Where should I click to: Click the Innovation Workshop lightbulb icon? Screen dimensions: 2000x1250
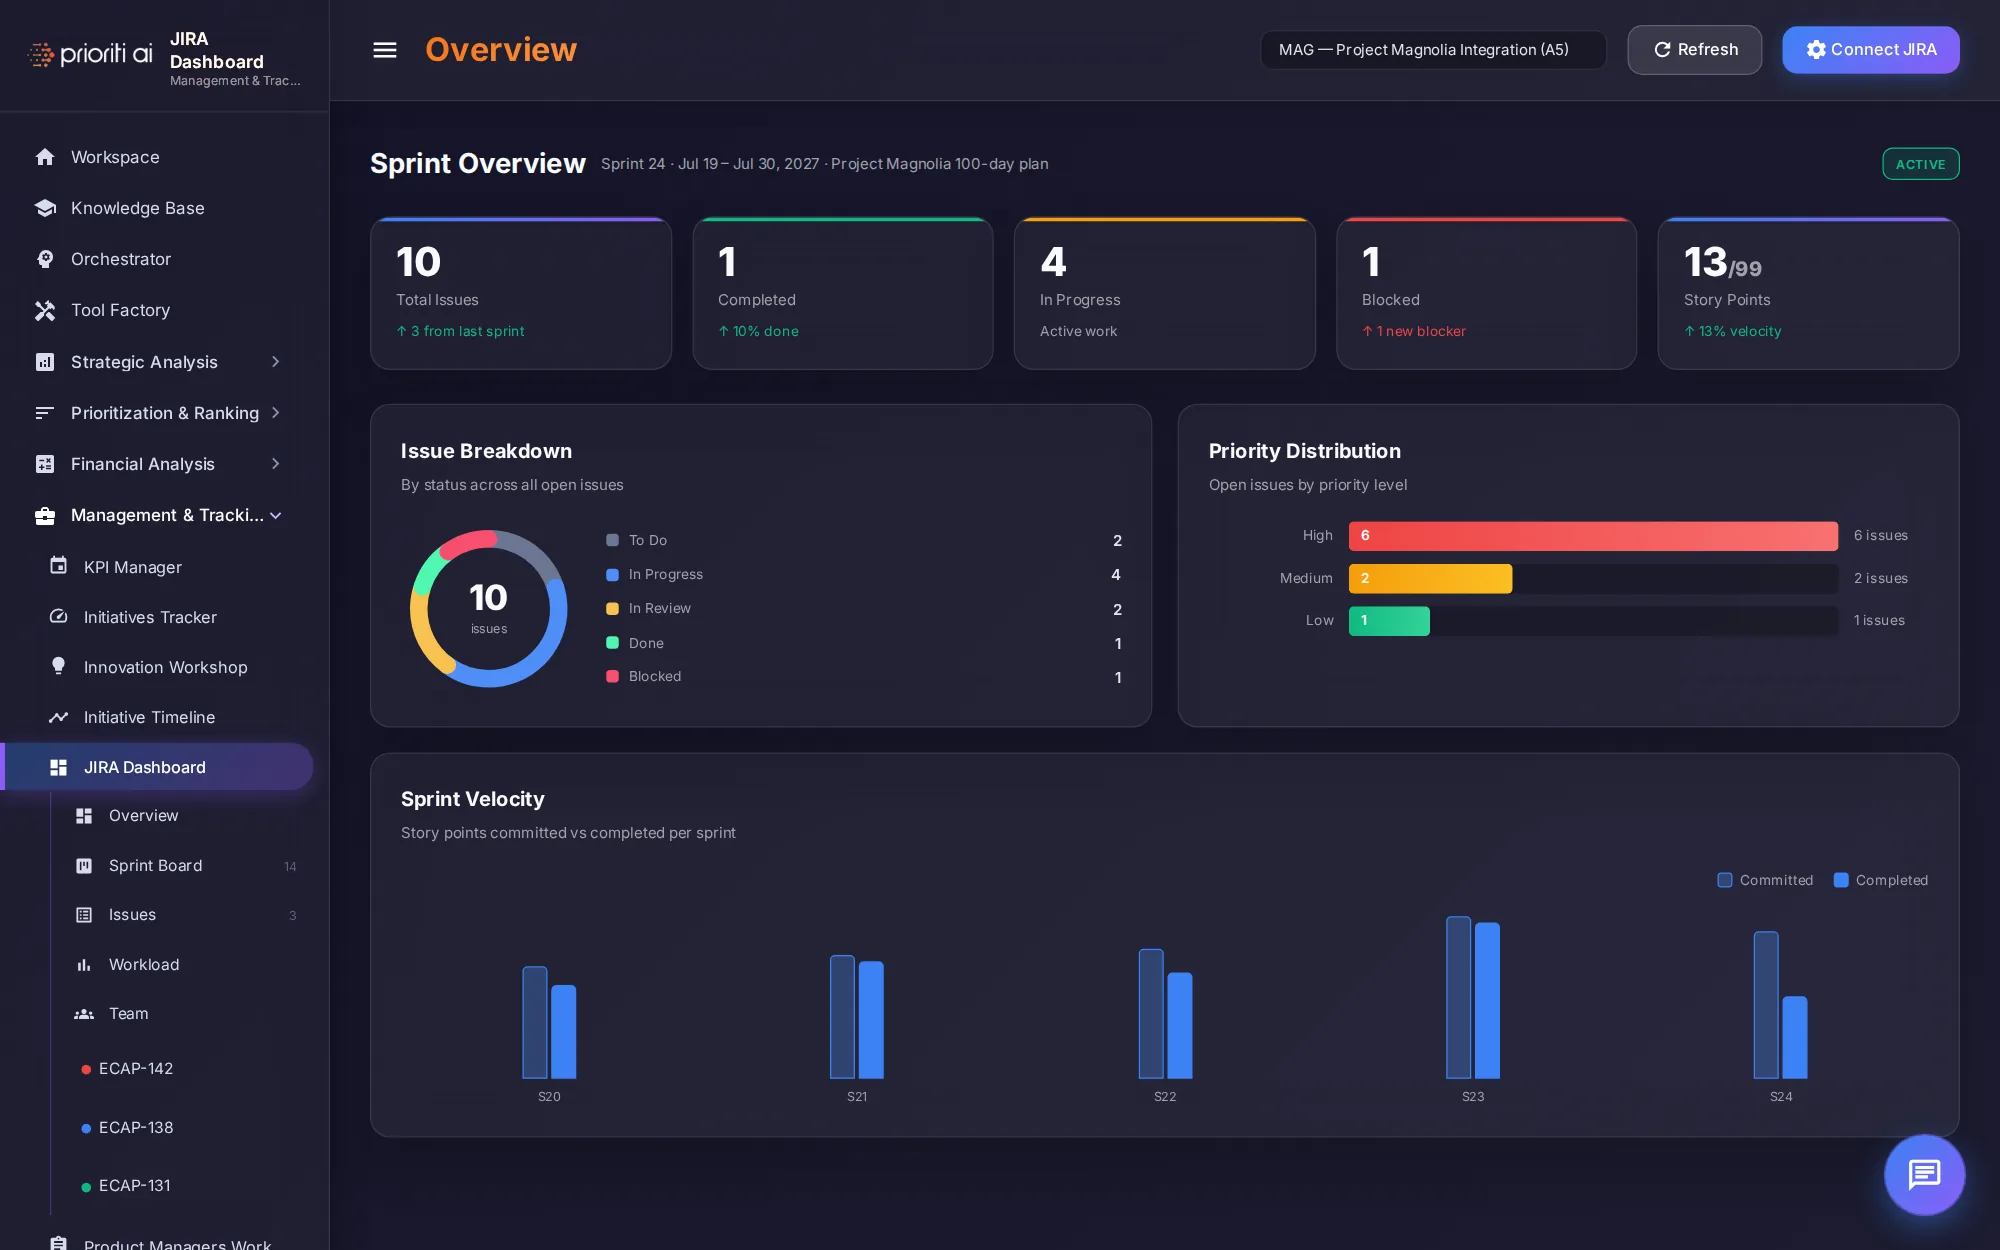[59, 667]
